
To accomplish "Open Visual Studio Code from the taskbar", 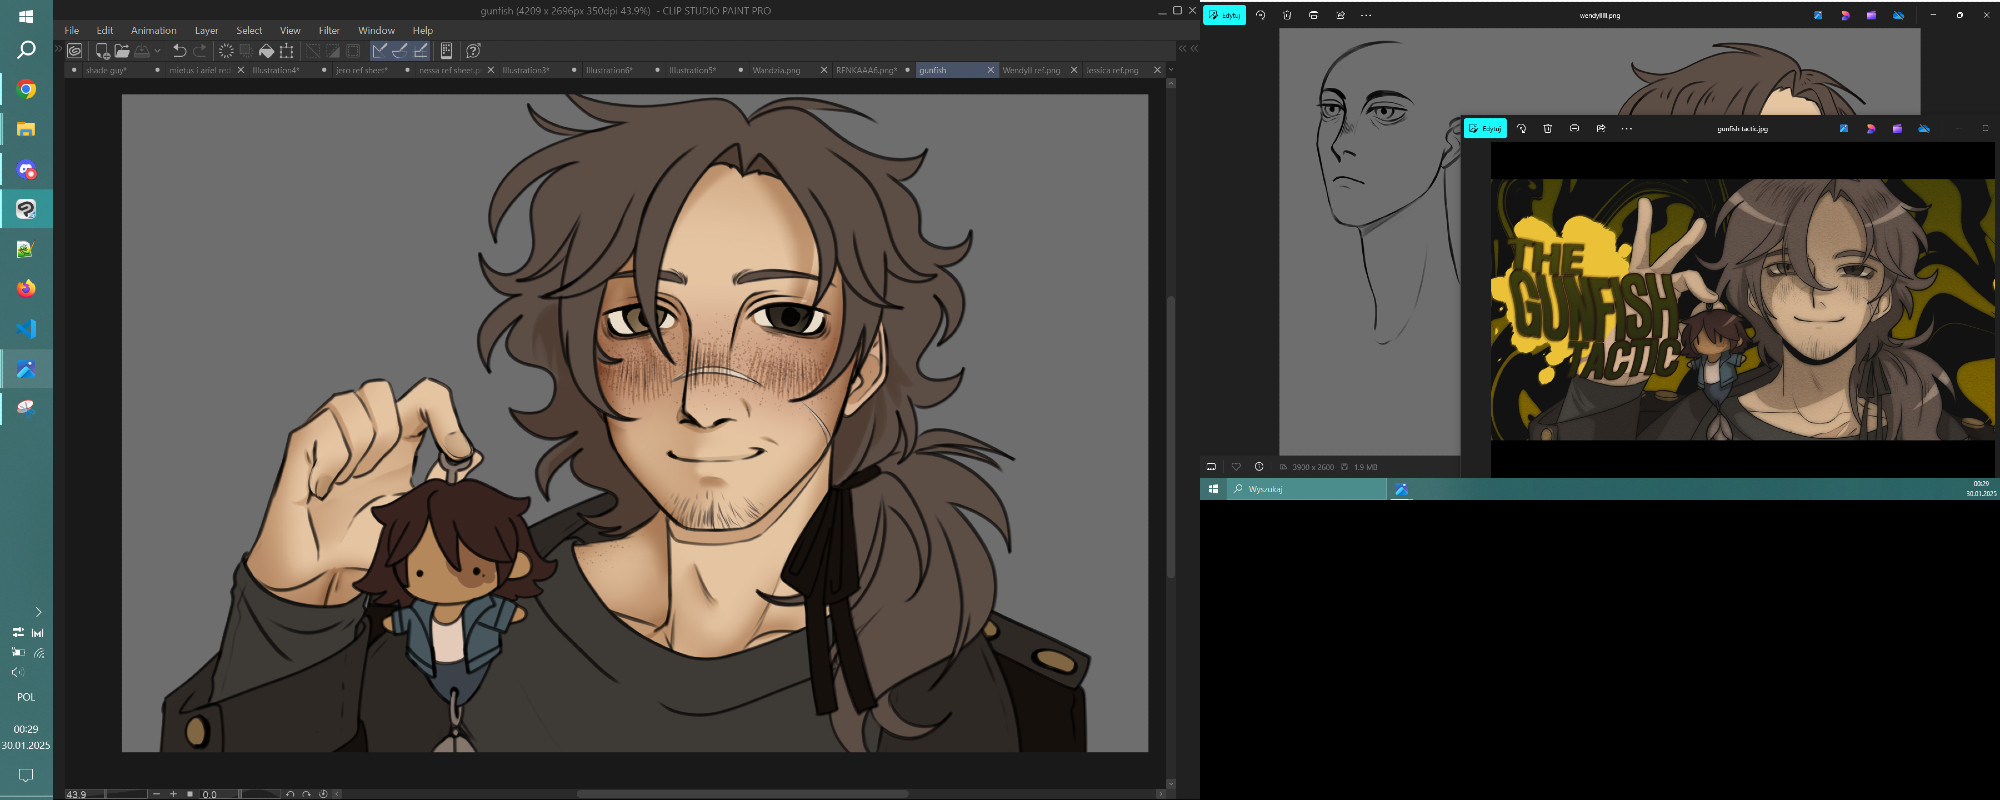I will tap(26, 328).
